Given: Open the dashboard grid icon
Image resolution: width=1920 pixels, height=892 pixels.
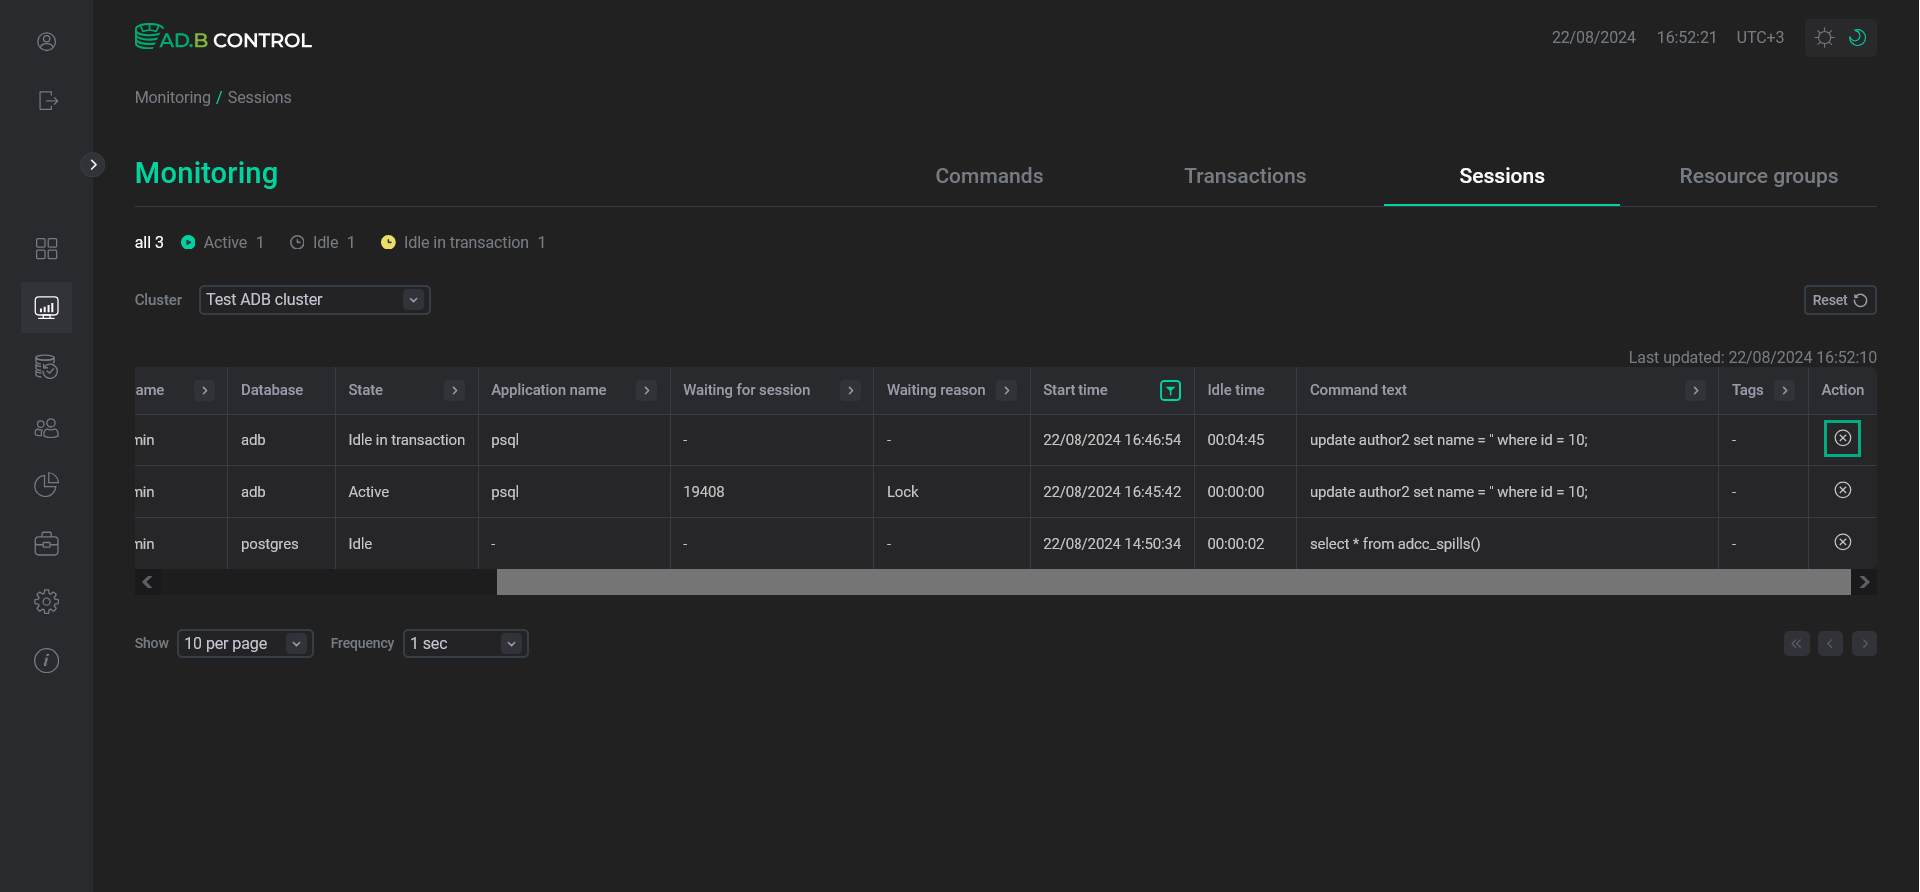Looking at the screenshot, I should (x=46, y=248).
